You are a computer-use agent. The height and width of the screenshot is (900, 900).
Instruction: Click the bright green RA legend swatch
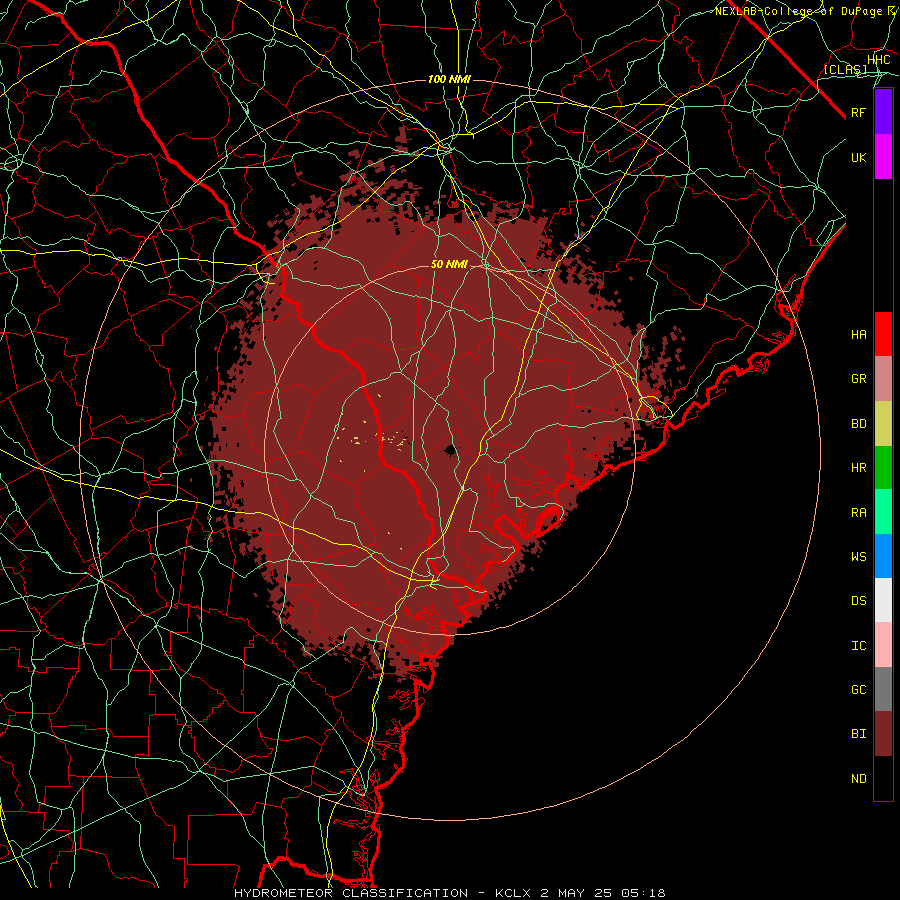tap(883, 512)
